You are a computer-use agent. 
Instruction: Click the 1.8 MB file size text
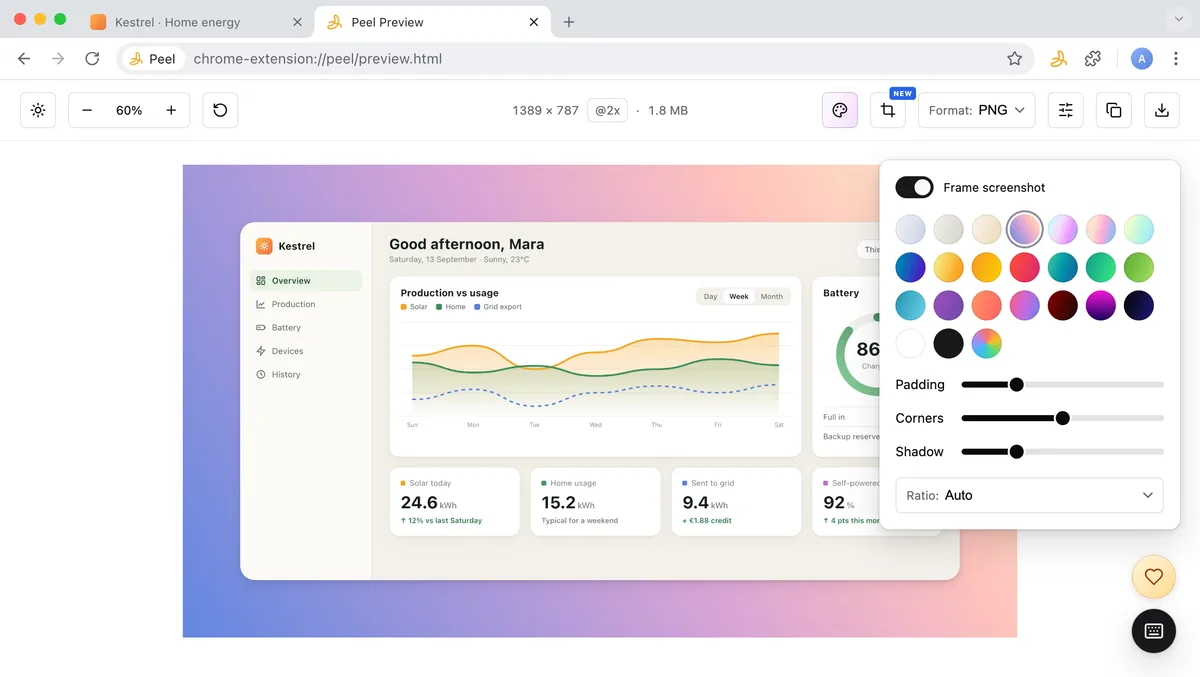click(668, 110)
